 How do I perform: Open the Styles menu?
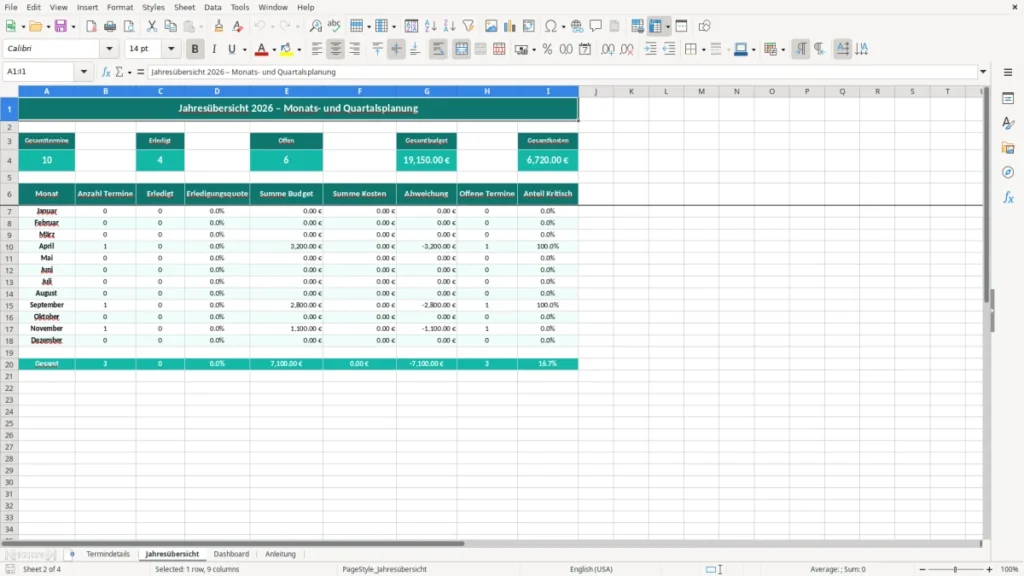pyautogui.click(x=153, y=7)
